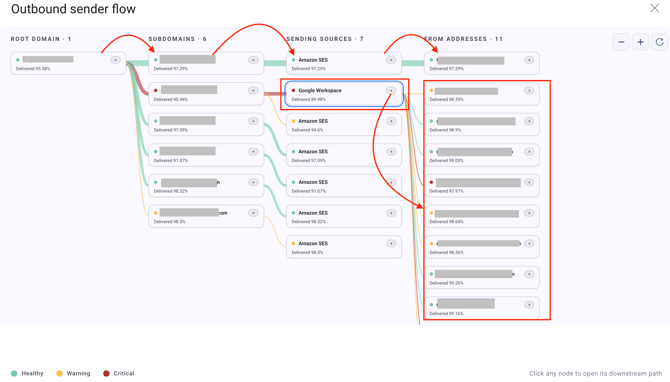Image resolution: width=670 pixels, height=382 pixels.
Task: Click Critical legend label
Action: [124, 373]
